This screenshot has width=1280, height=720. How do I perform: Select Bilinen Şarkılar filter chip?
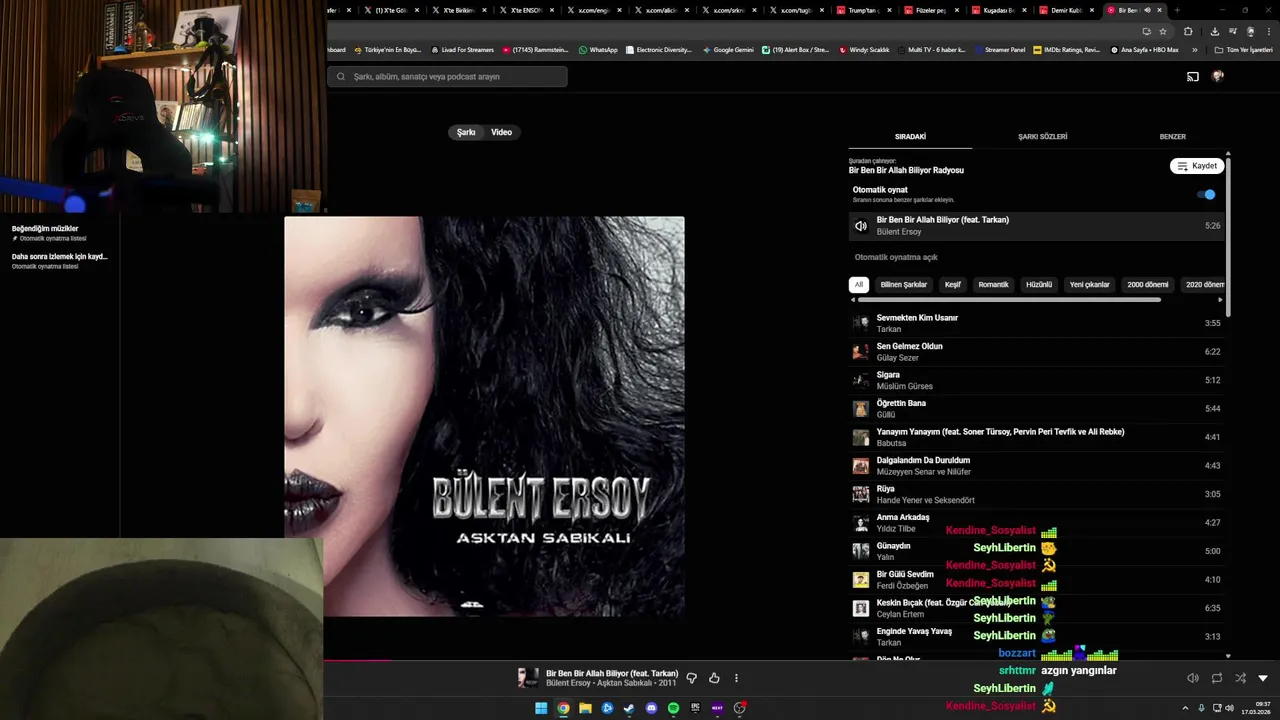(904, 285)
